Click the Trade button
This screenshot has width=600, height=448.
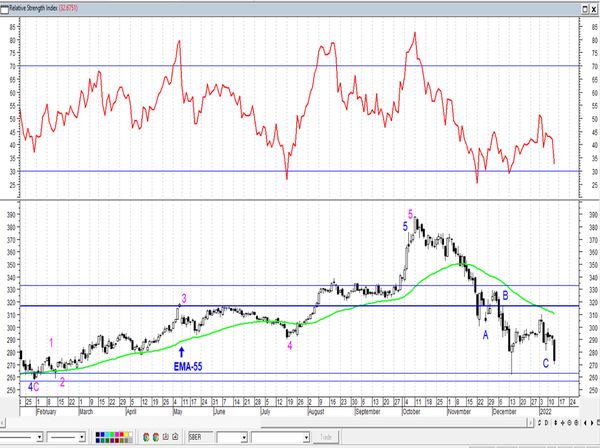click(x=326, y=437)
